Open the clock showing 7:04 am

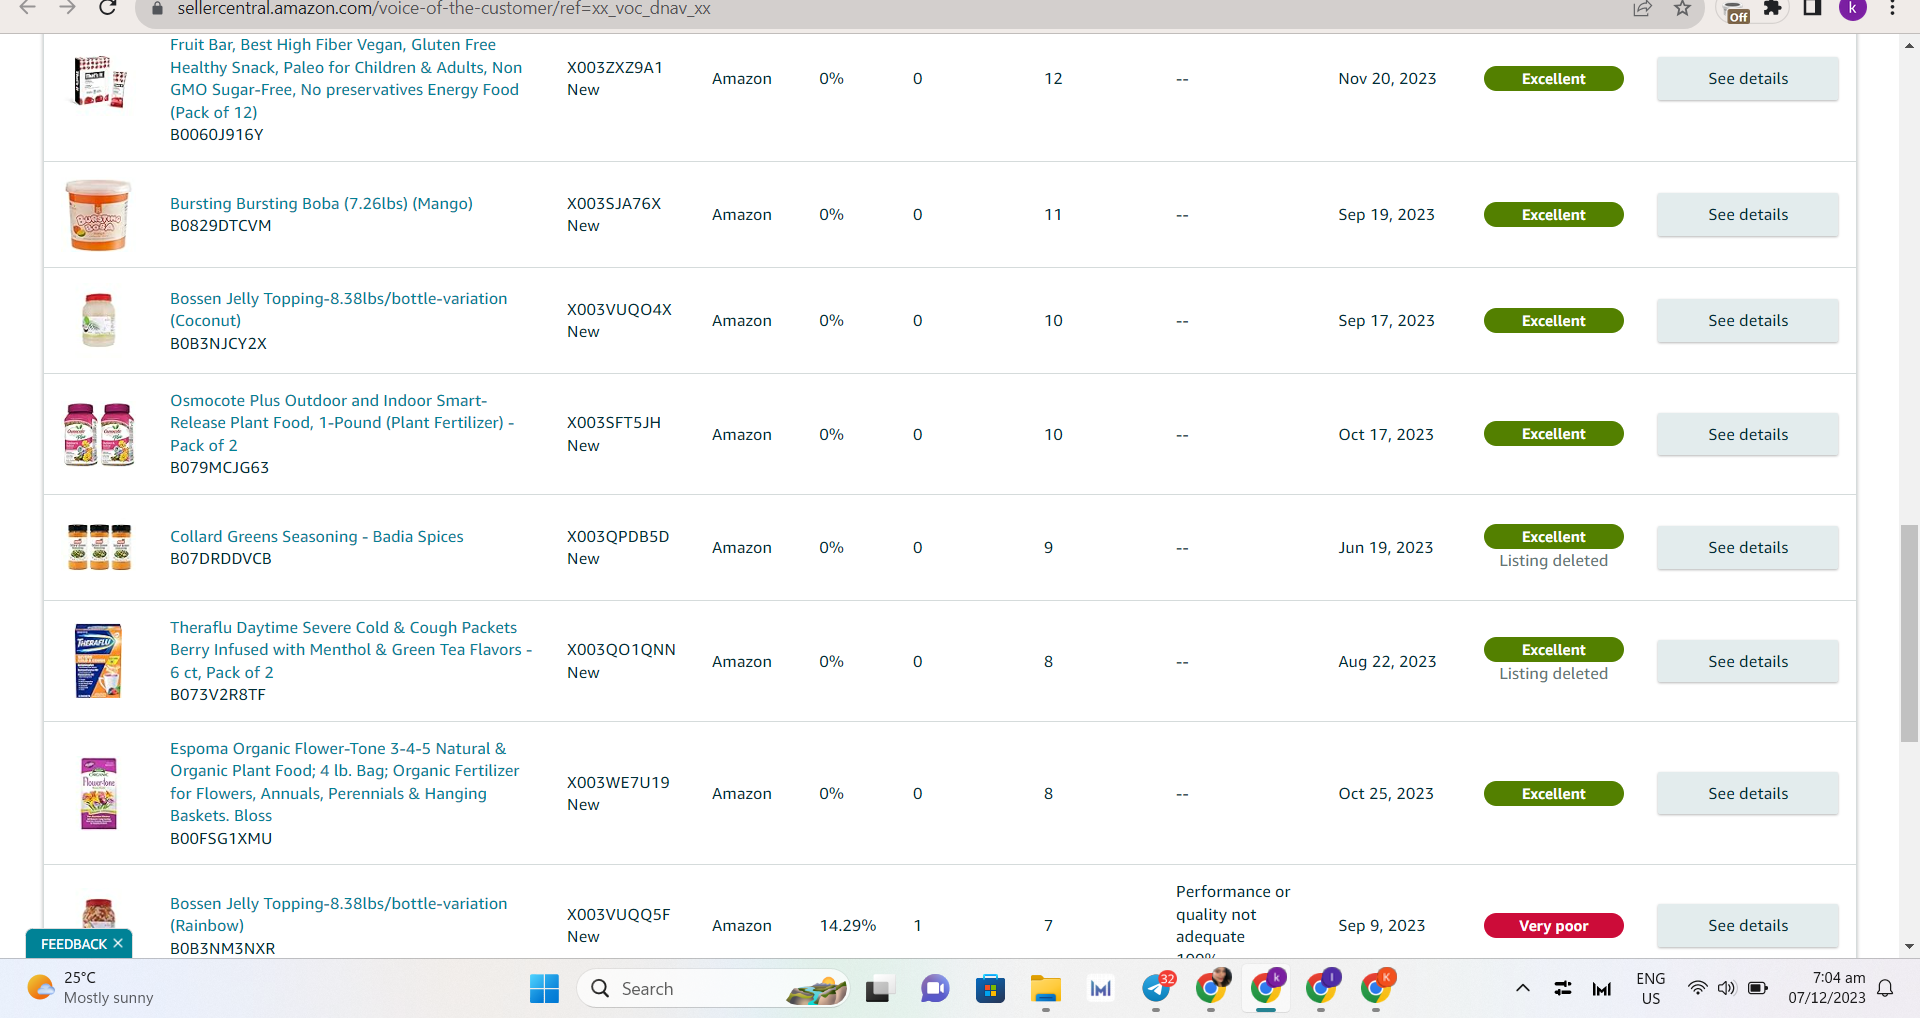(x=1827, y=988)
